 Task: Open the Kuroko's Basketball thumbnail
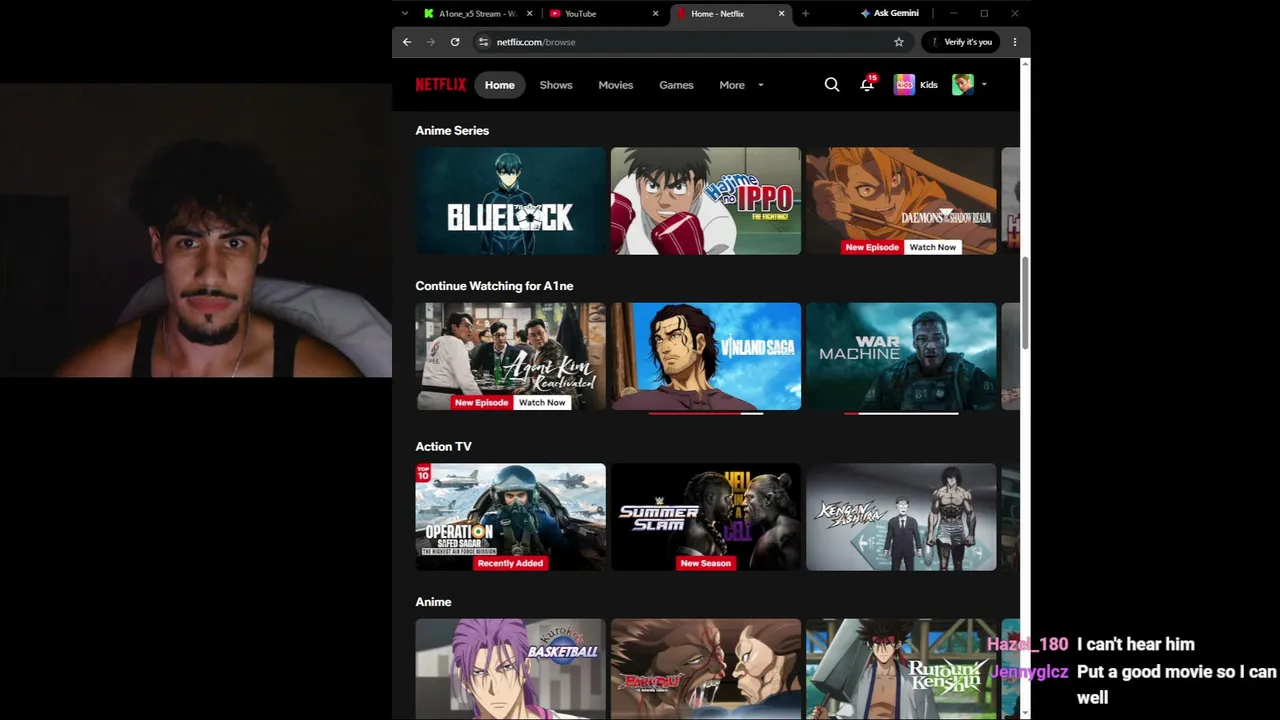pos(511,669)
